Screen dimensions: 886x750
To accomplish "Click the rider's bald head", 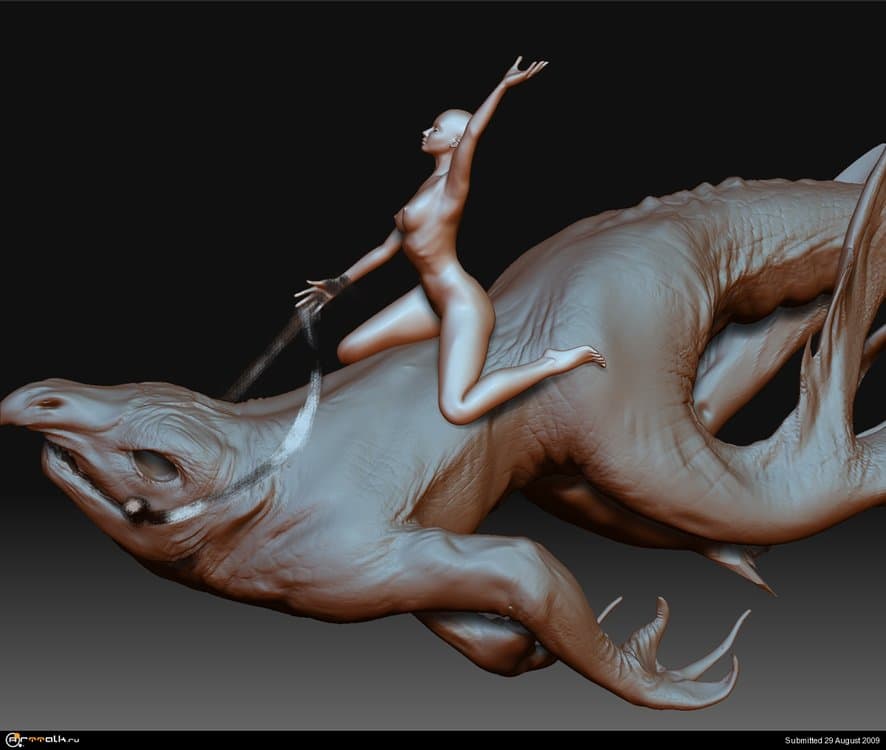I will pyautogui.click(x=448, y=126).
